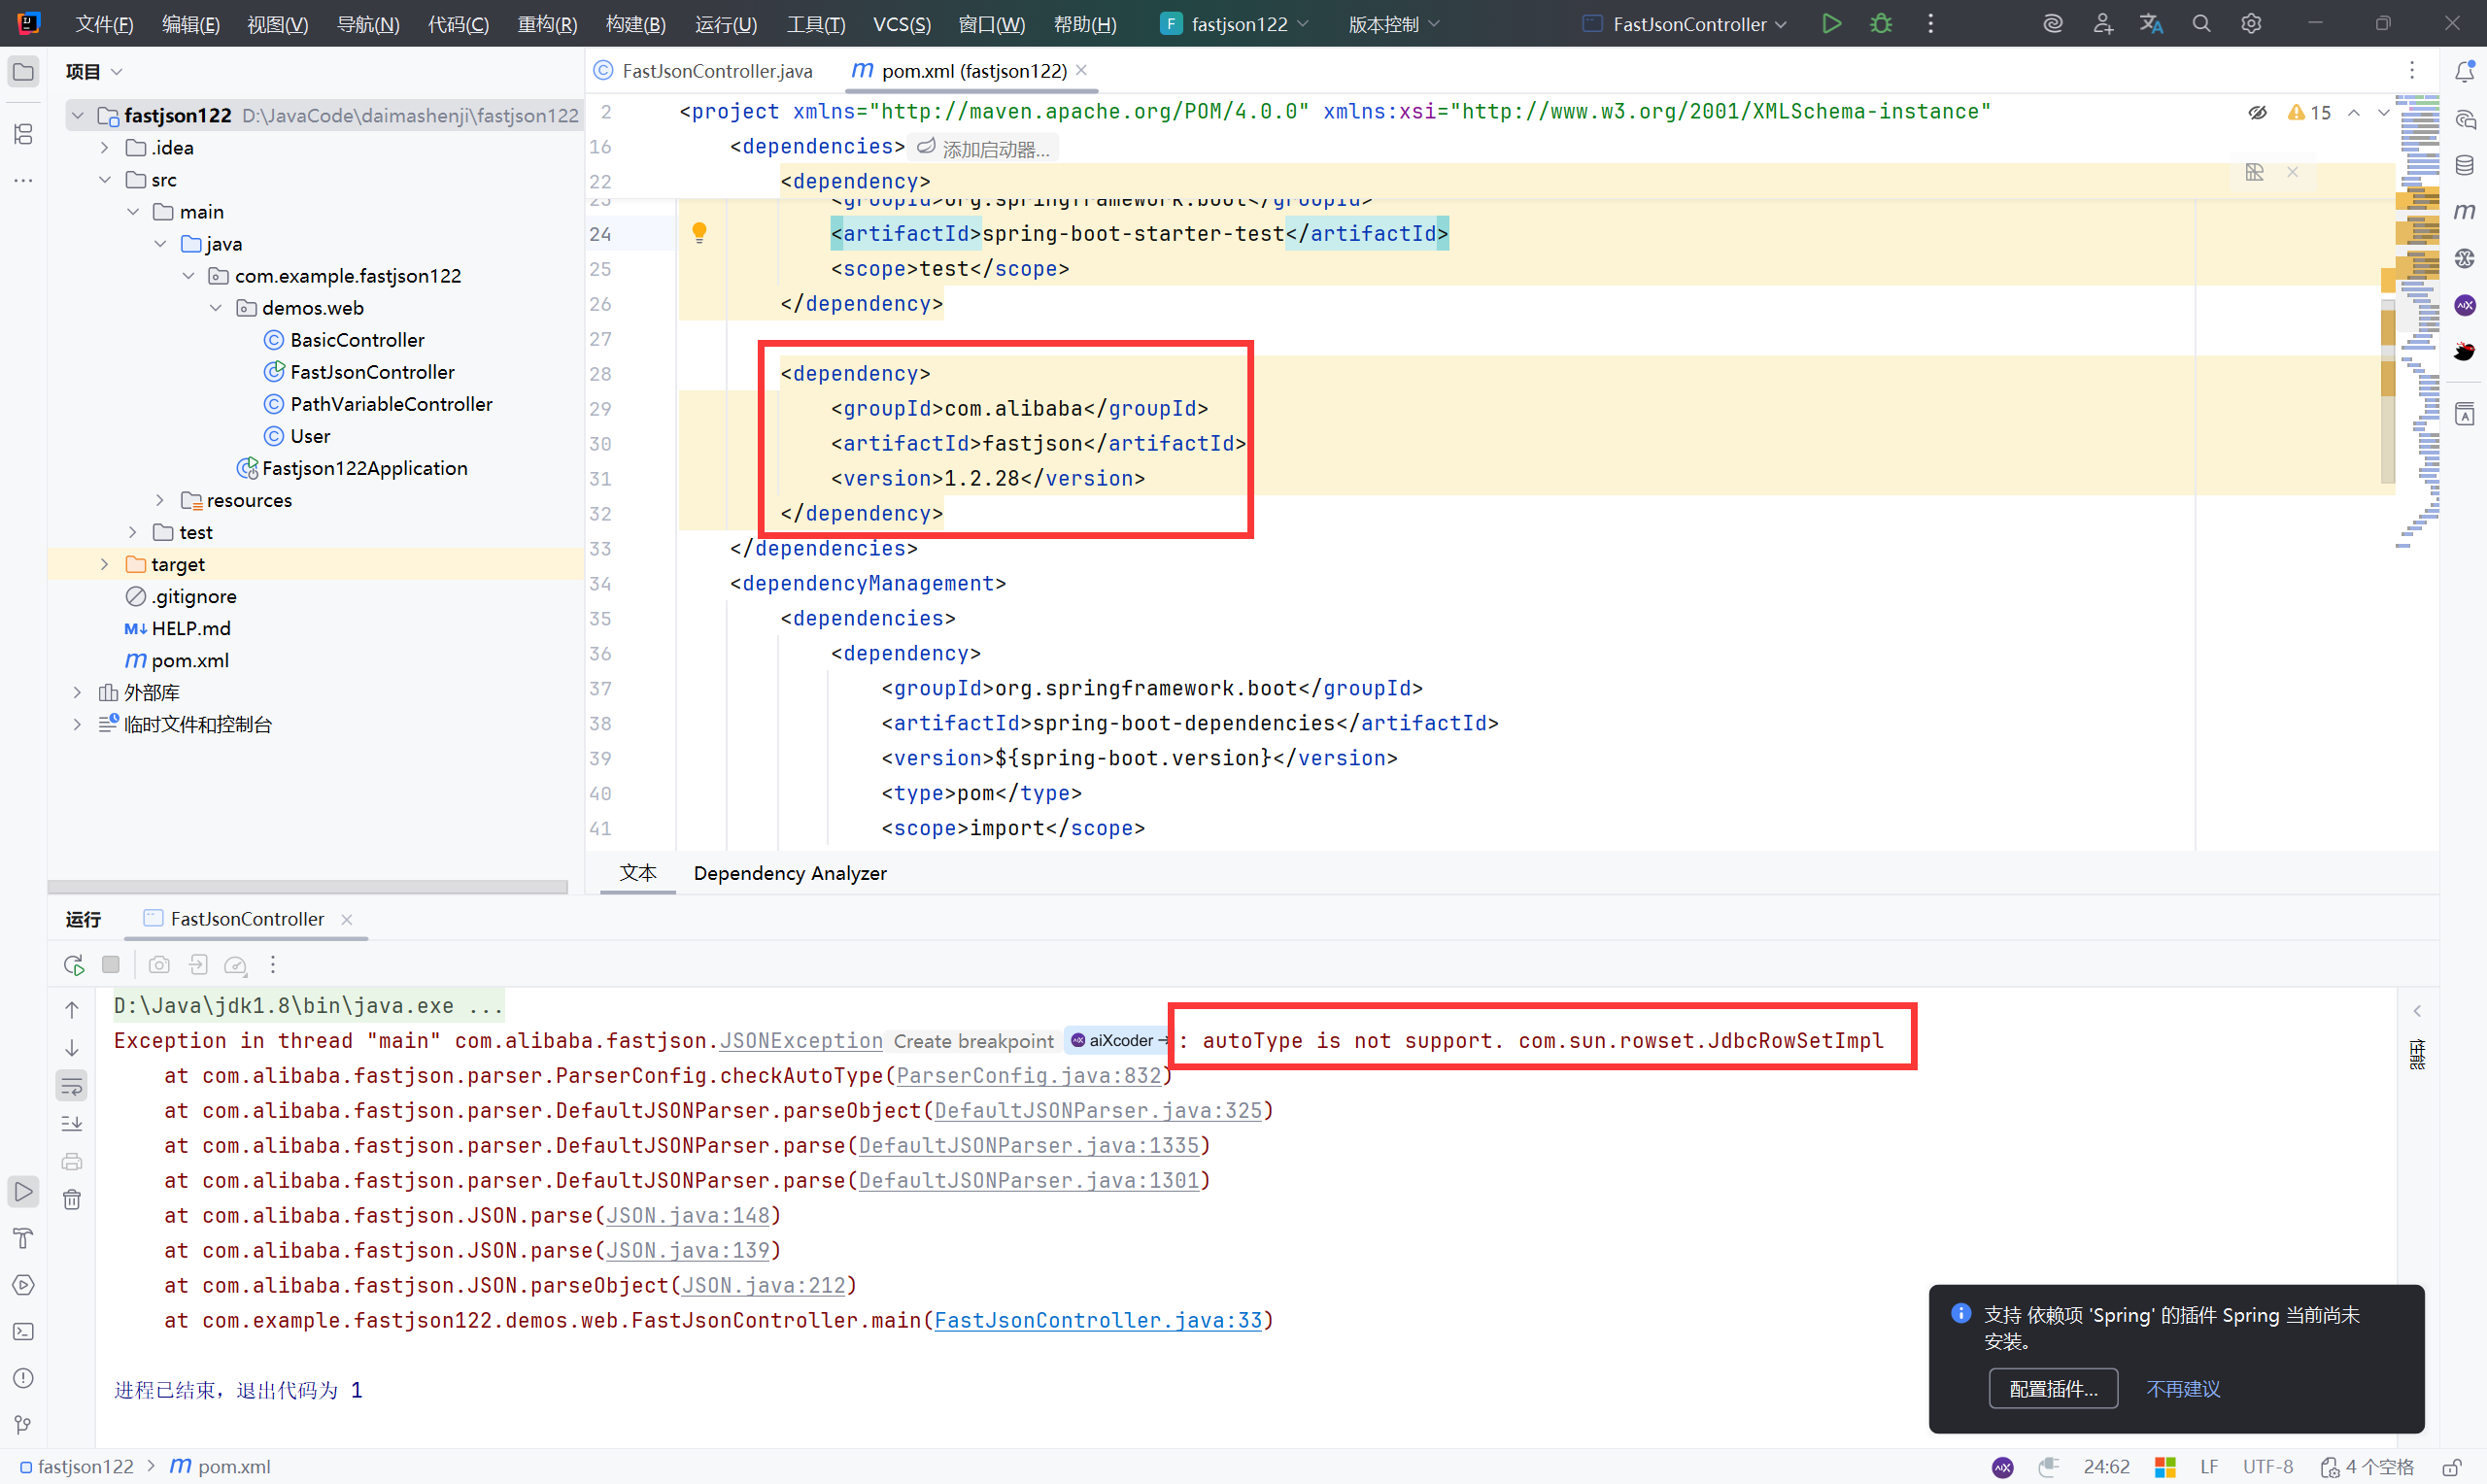This screenshot has height=1484, width=2487.
Task: Collapse the demos.web package
Action: pos(216,308)
